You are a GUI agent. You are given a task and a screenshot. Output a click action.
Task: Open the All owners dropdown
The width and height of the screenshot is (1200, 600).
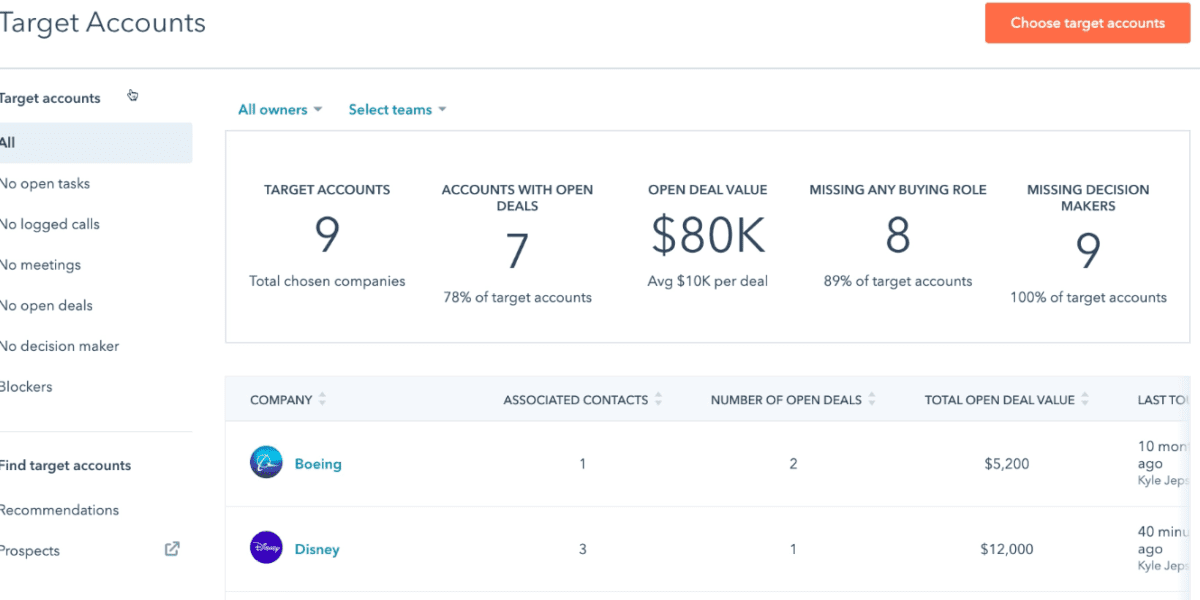pyautogui.click(x=280, y=109)
